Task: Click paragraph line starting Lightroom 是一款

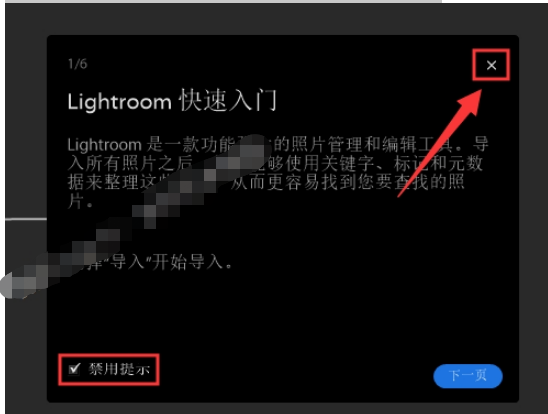Action: click(x=278, y=145)
